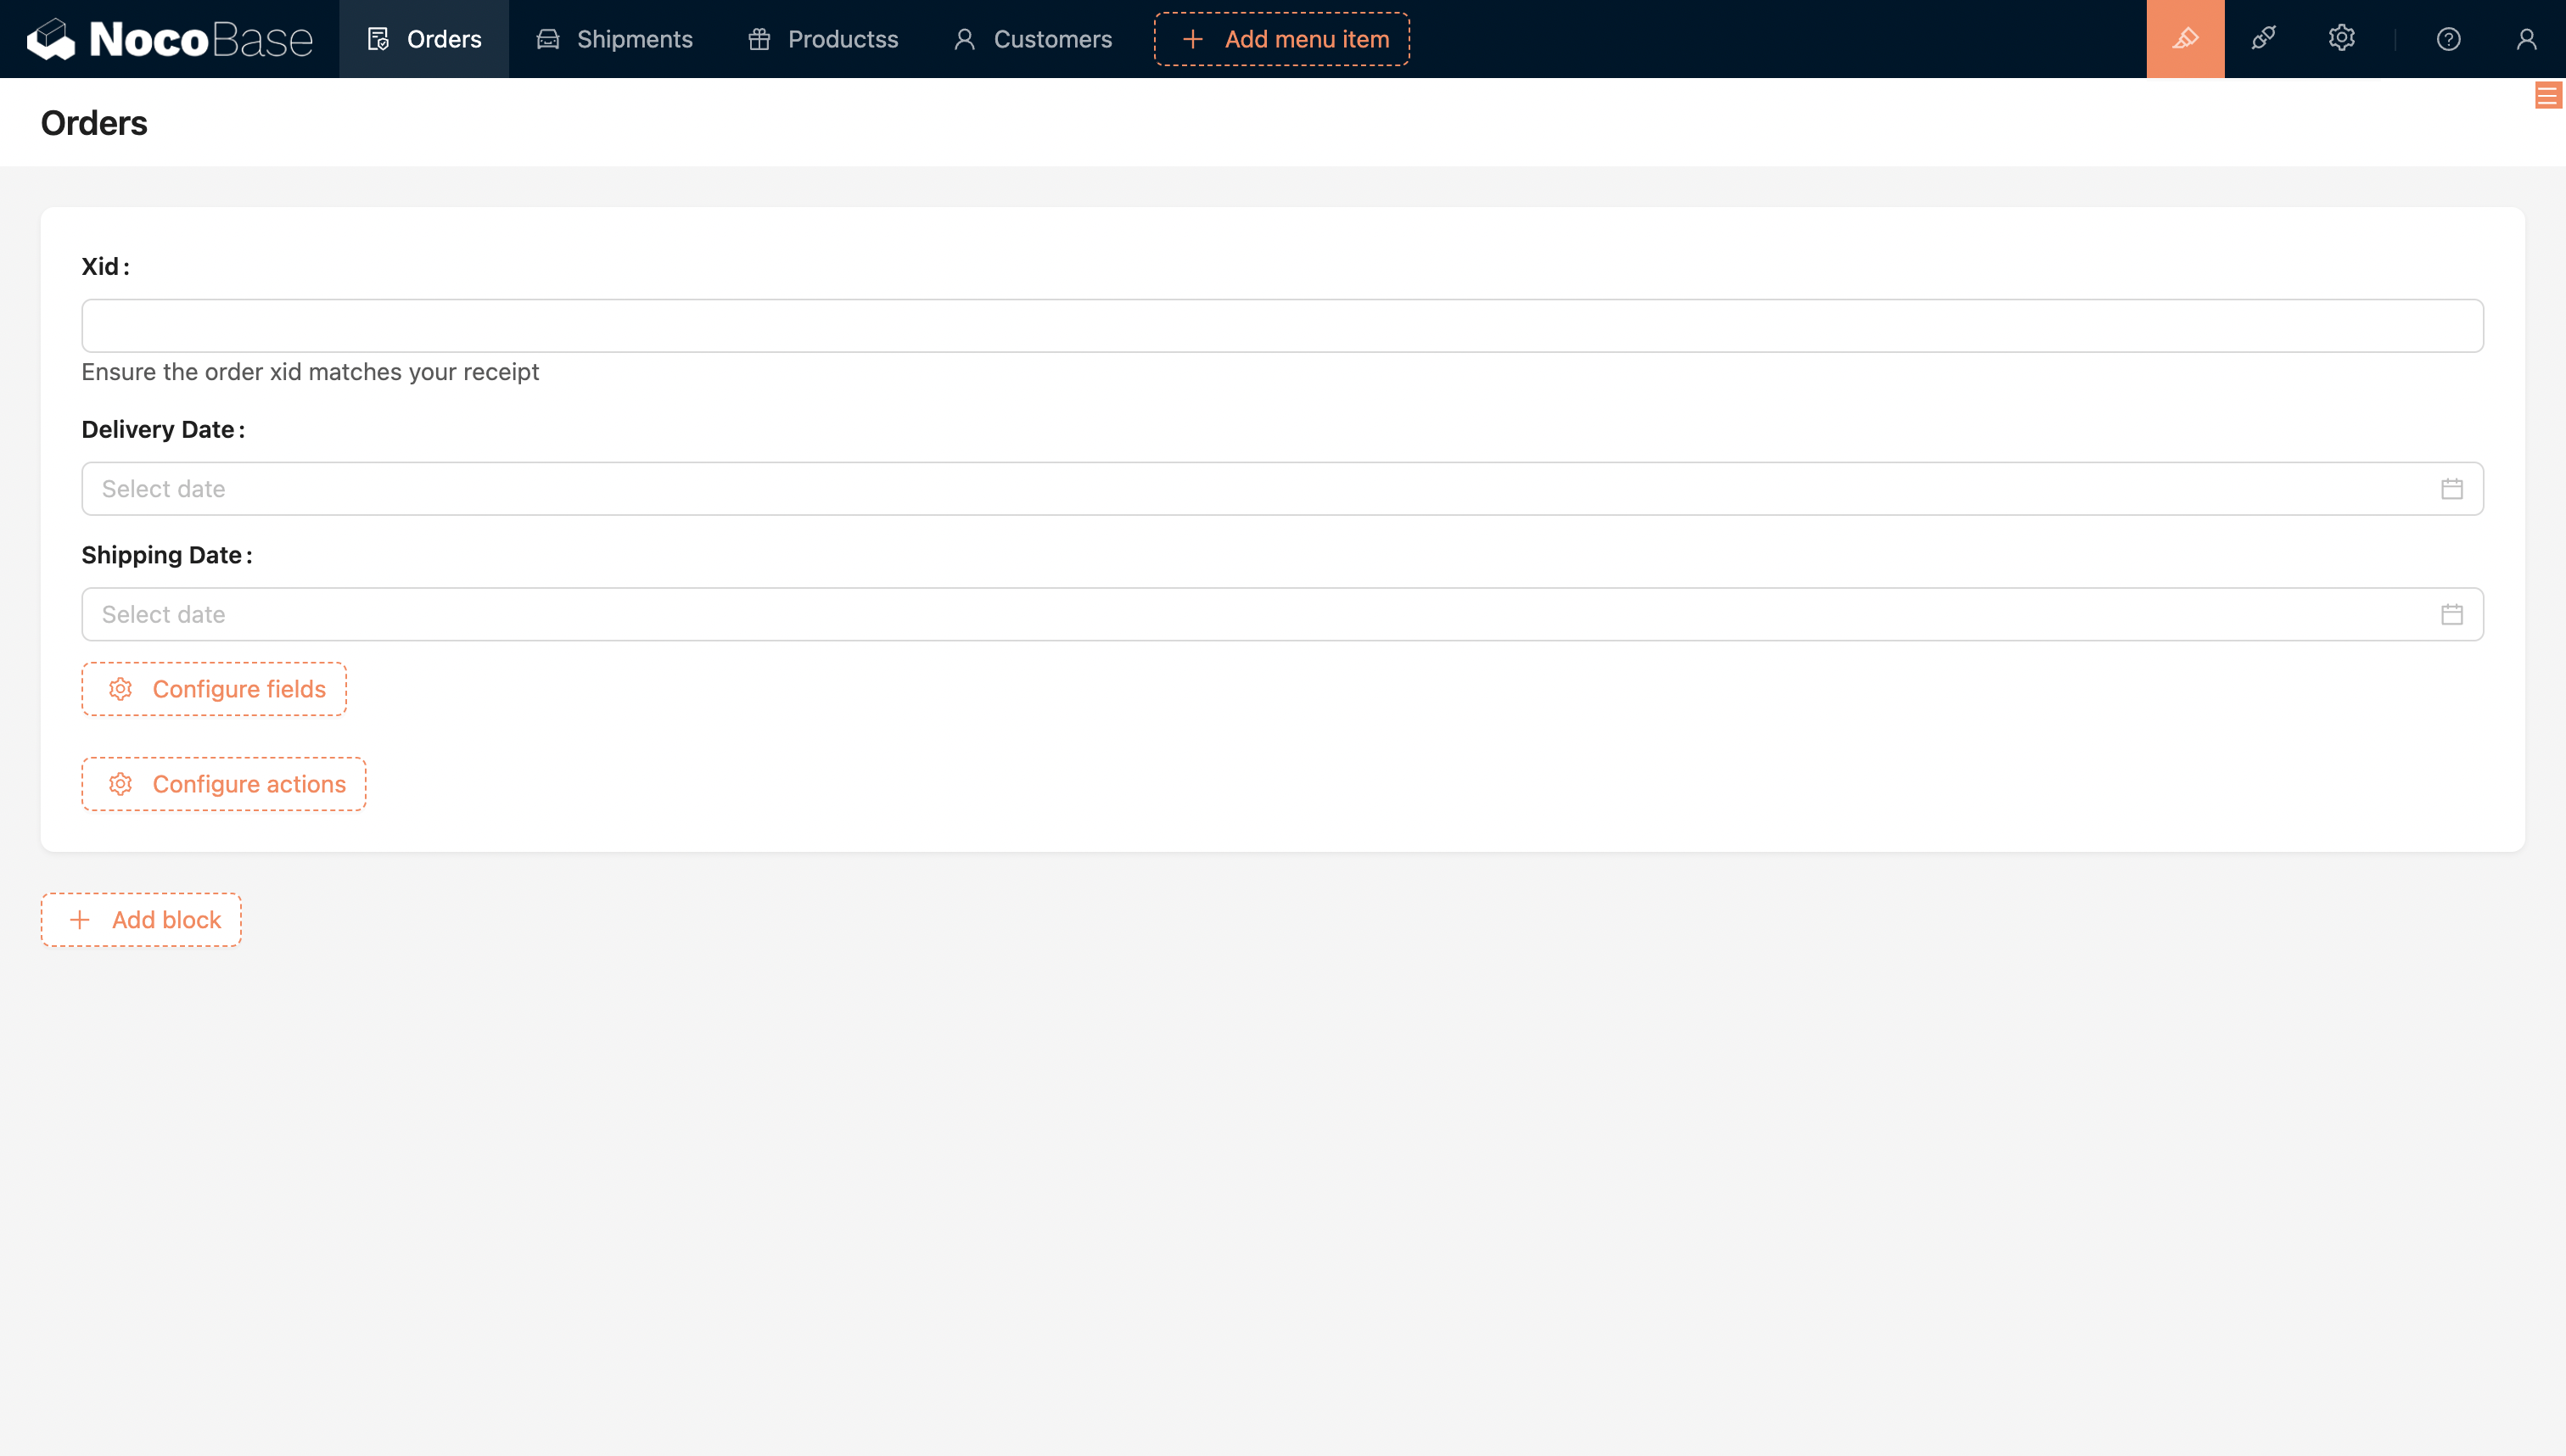Viewport: 2566px width, 1456px height.
Task: Focus the Xid text input
Action: pyautogui.click(x=1282, y=326)
